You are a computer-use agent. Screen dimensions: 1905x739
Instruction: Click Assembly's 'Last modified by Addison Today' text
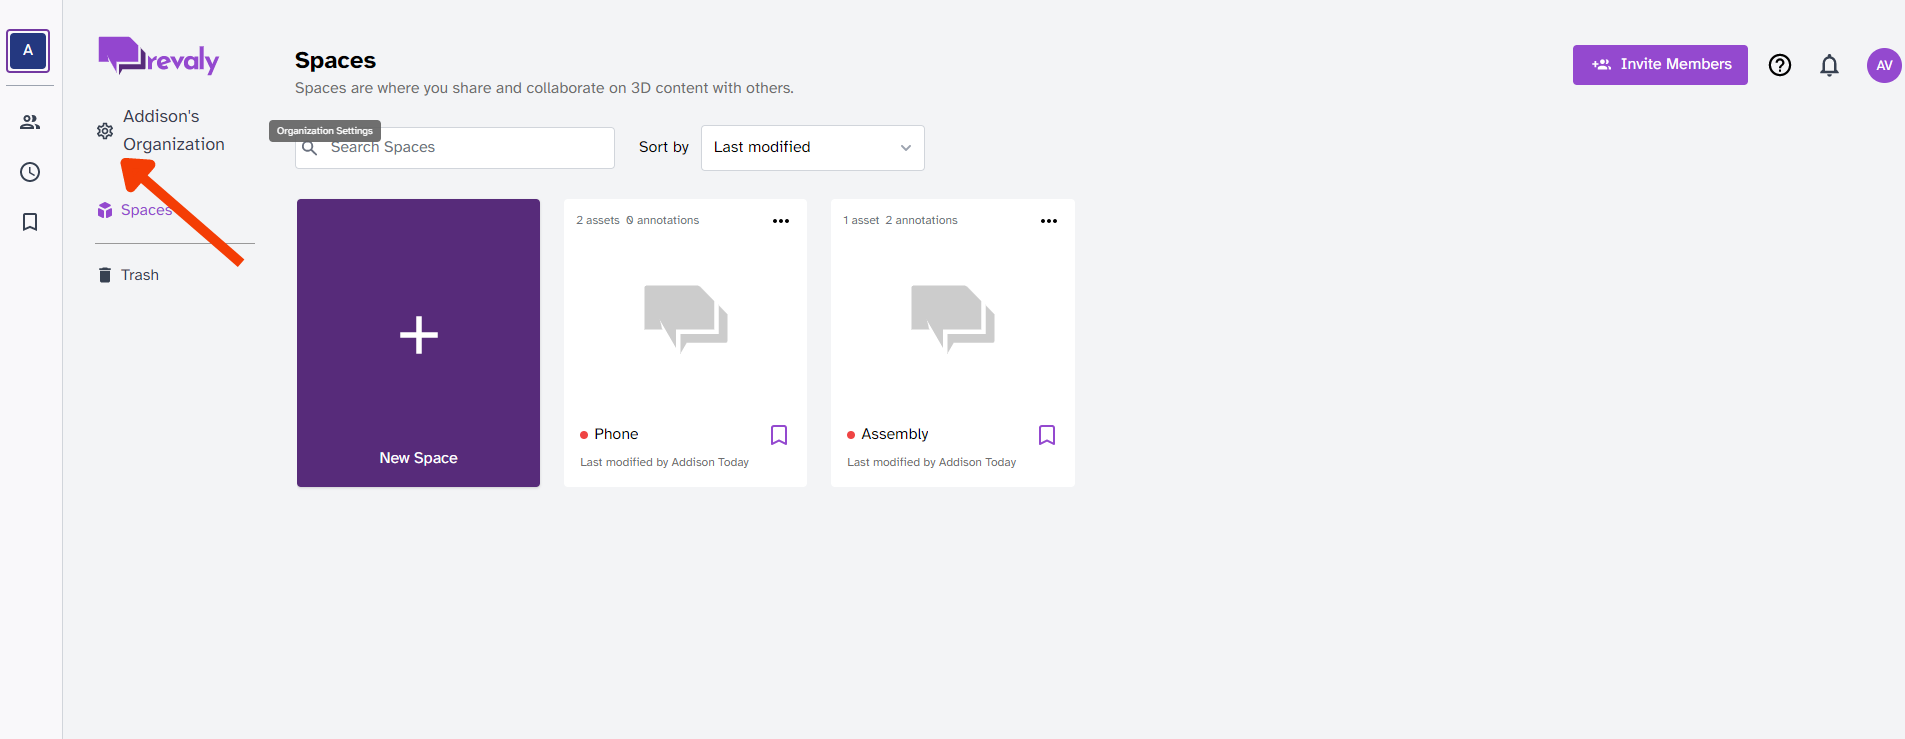tap(931, 462)
